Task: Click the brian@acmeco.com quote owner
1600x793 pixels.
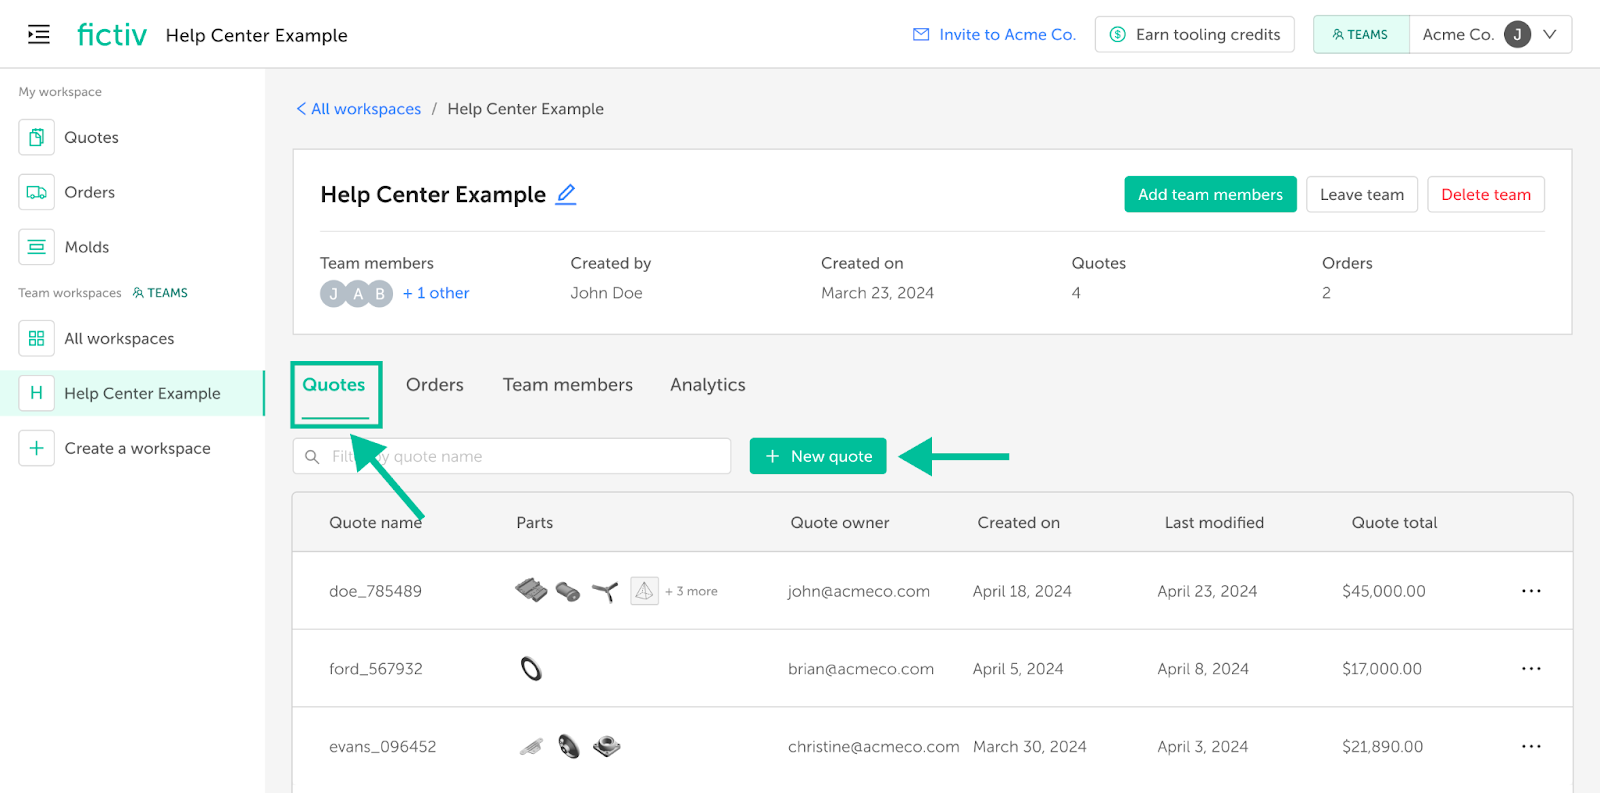Action: click(x=861, y=669)
